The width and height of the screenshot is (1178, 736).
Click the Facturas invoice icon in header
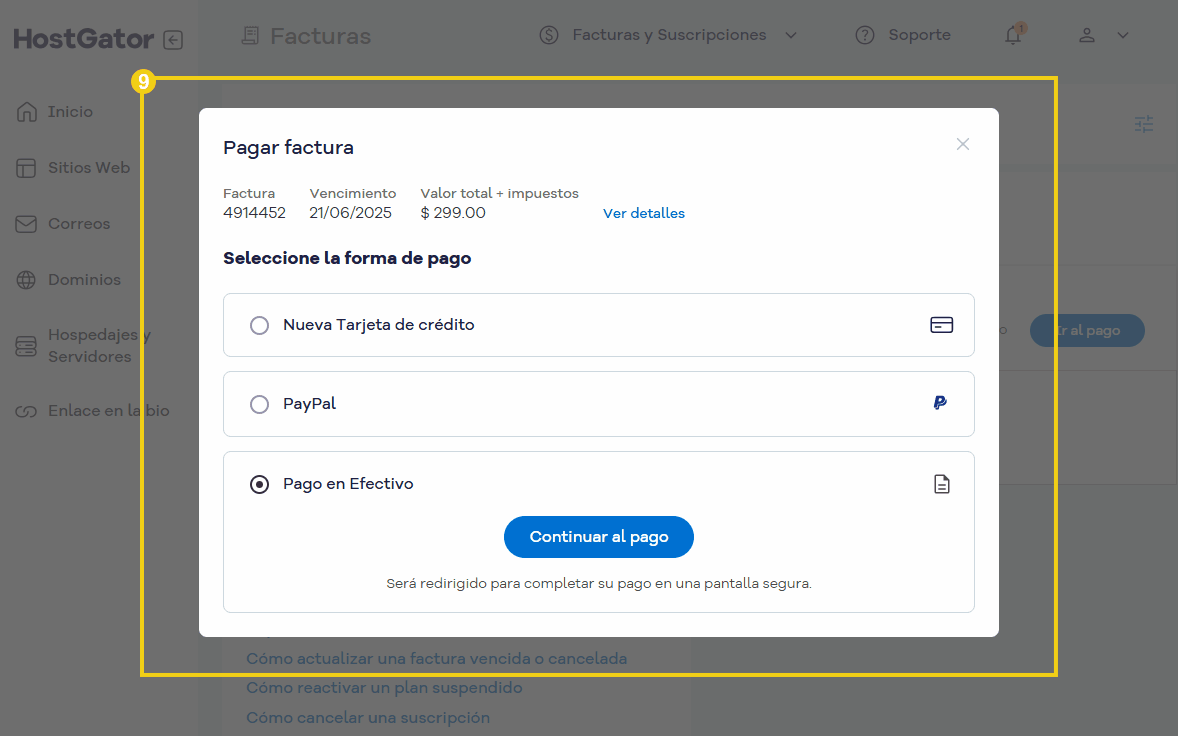250,36
